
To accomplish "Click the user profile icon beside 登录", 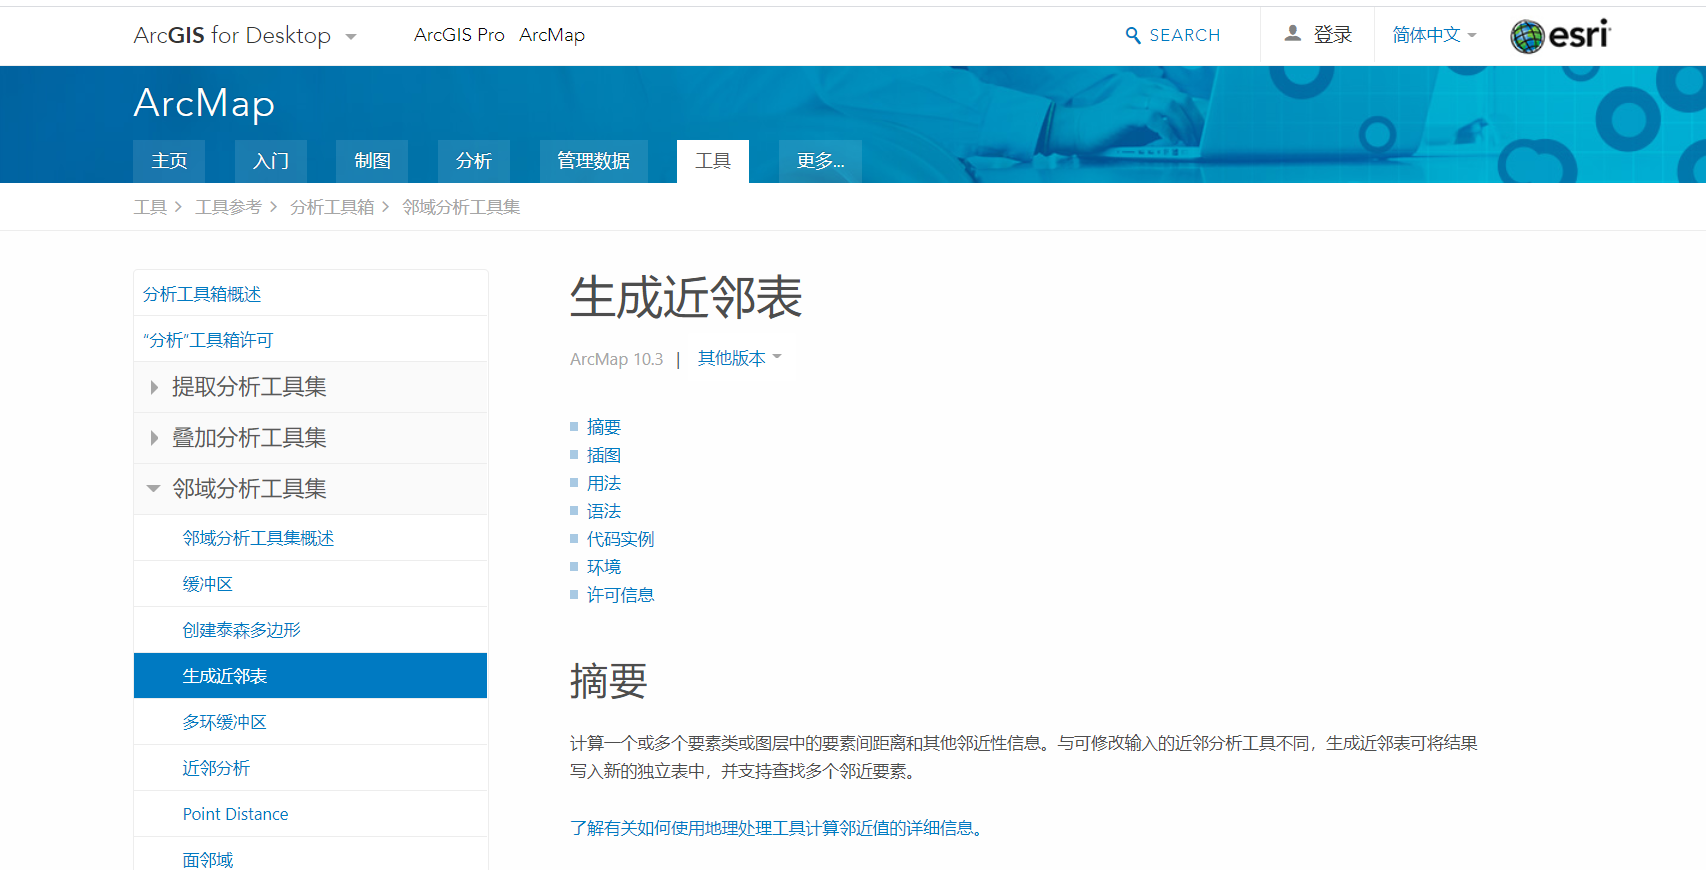I will point(1293,34).
